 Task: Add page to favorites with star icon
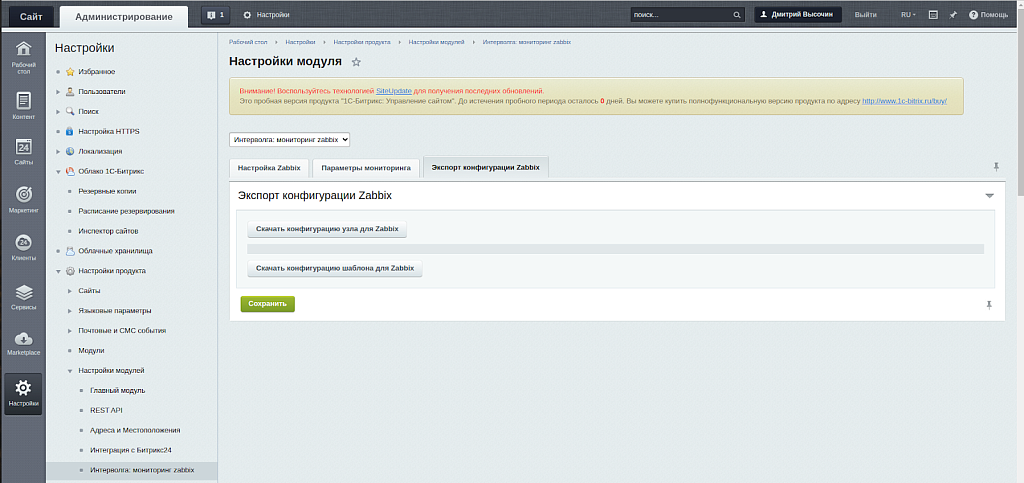(x=356, y=62)
